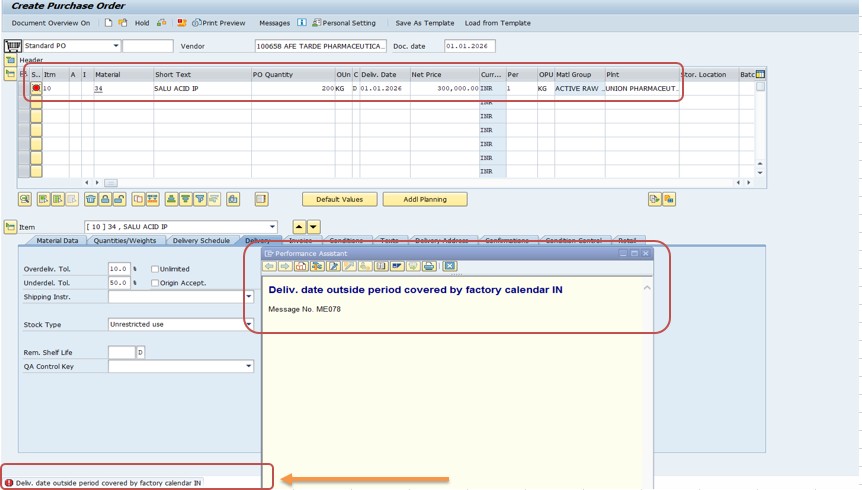Image resolution: width=862 pixels, height=490 pixels.
Task: Click the Addl Planning button
Action: coord(424,199)
